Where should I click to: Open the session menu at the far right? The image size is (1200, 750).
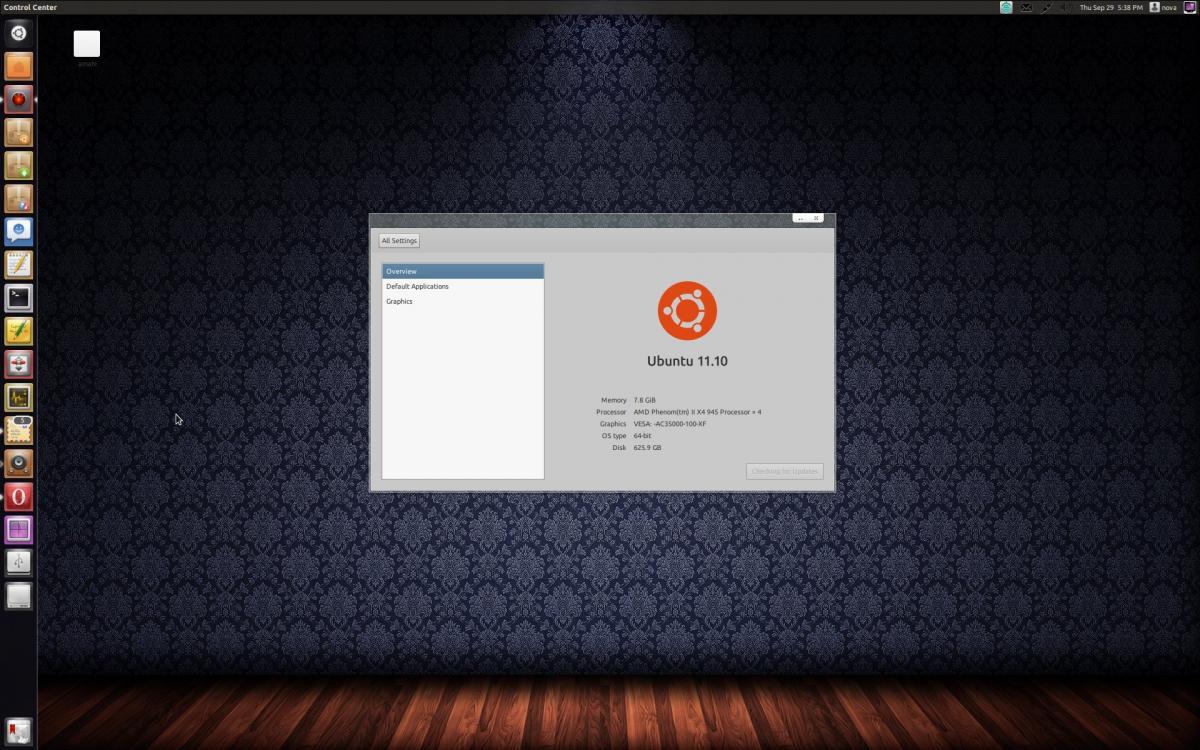1190,7
